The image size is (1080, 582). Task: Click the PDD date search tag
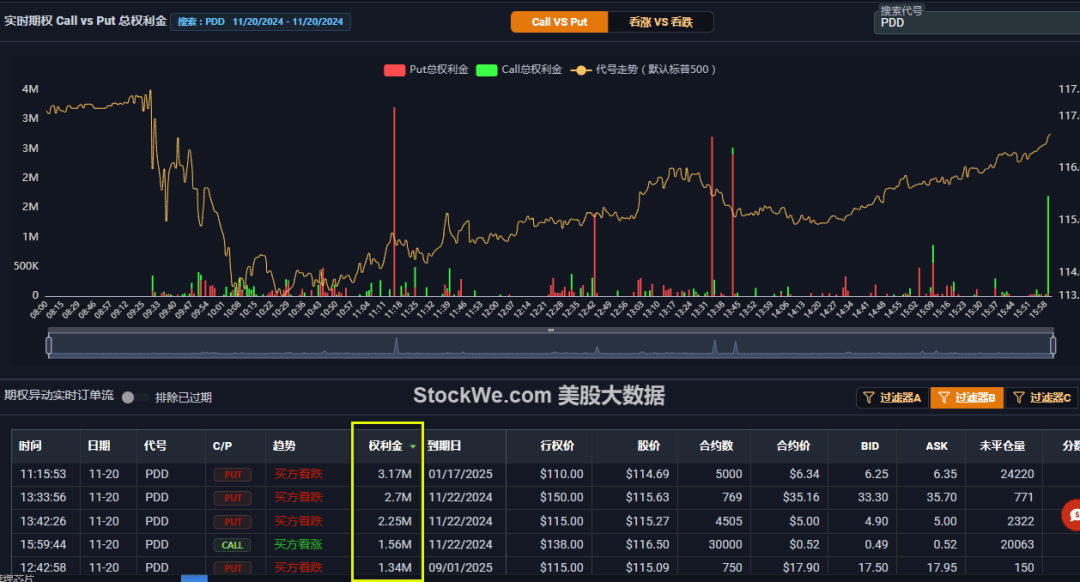pyautogui.click(x=260, y=22)
